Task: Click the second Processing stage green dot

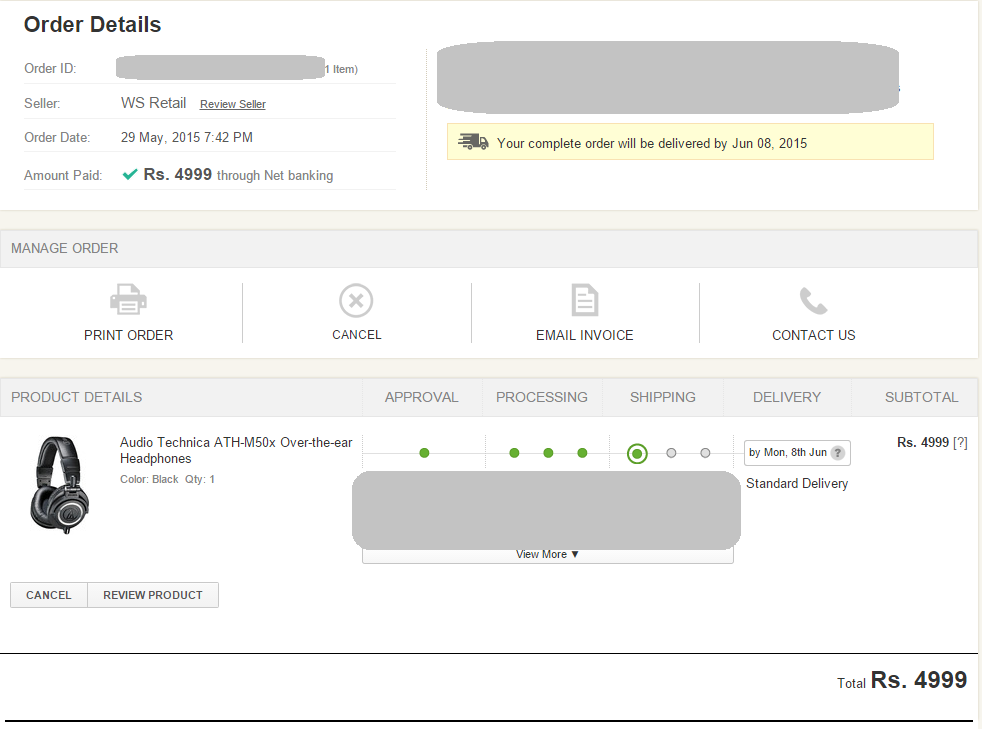Action: (x=548, y=453)
